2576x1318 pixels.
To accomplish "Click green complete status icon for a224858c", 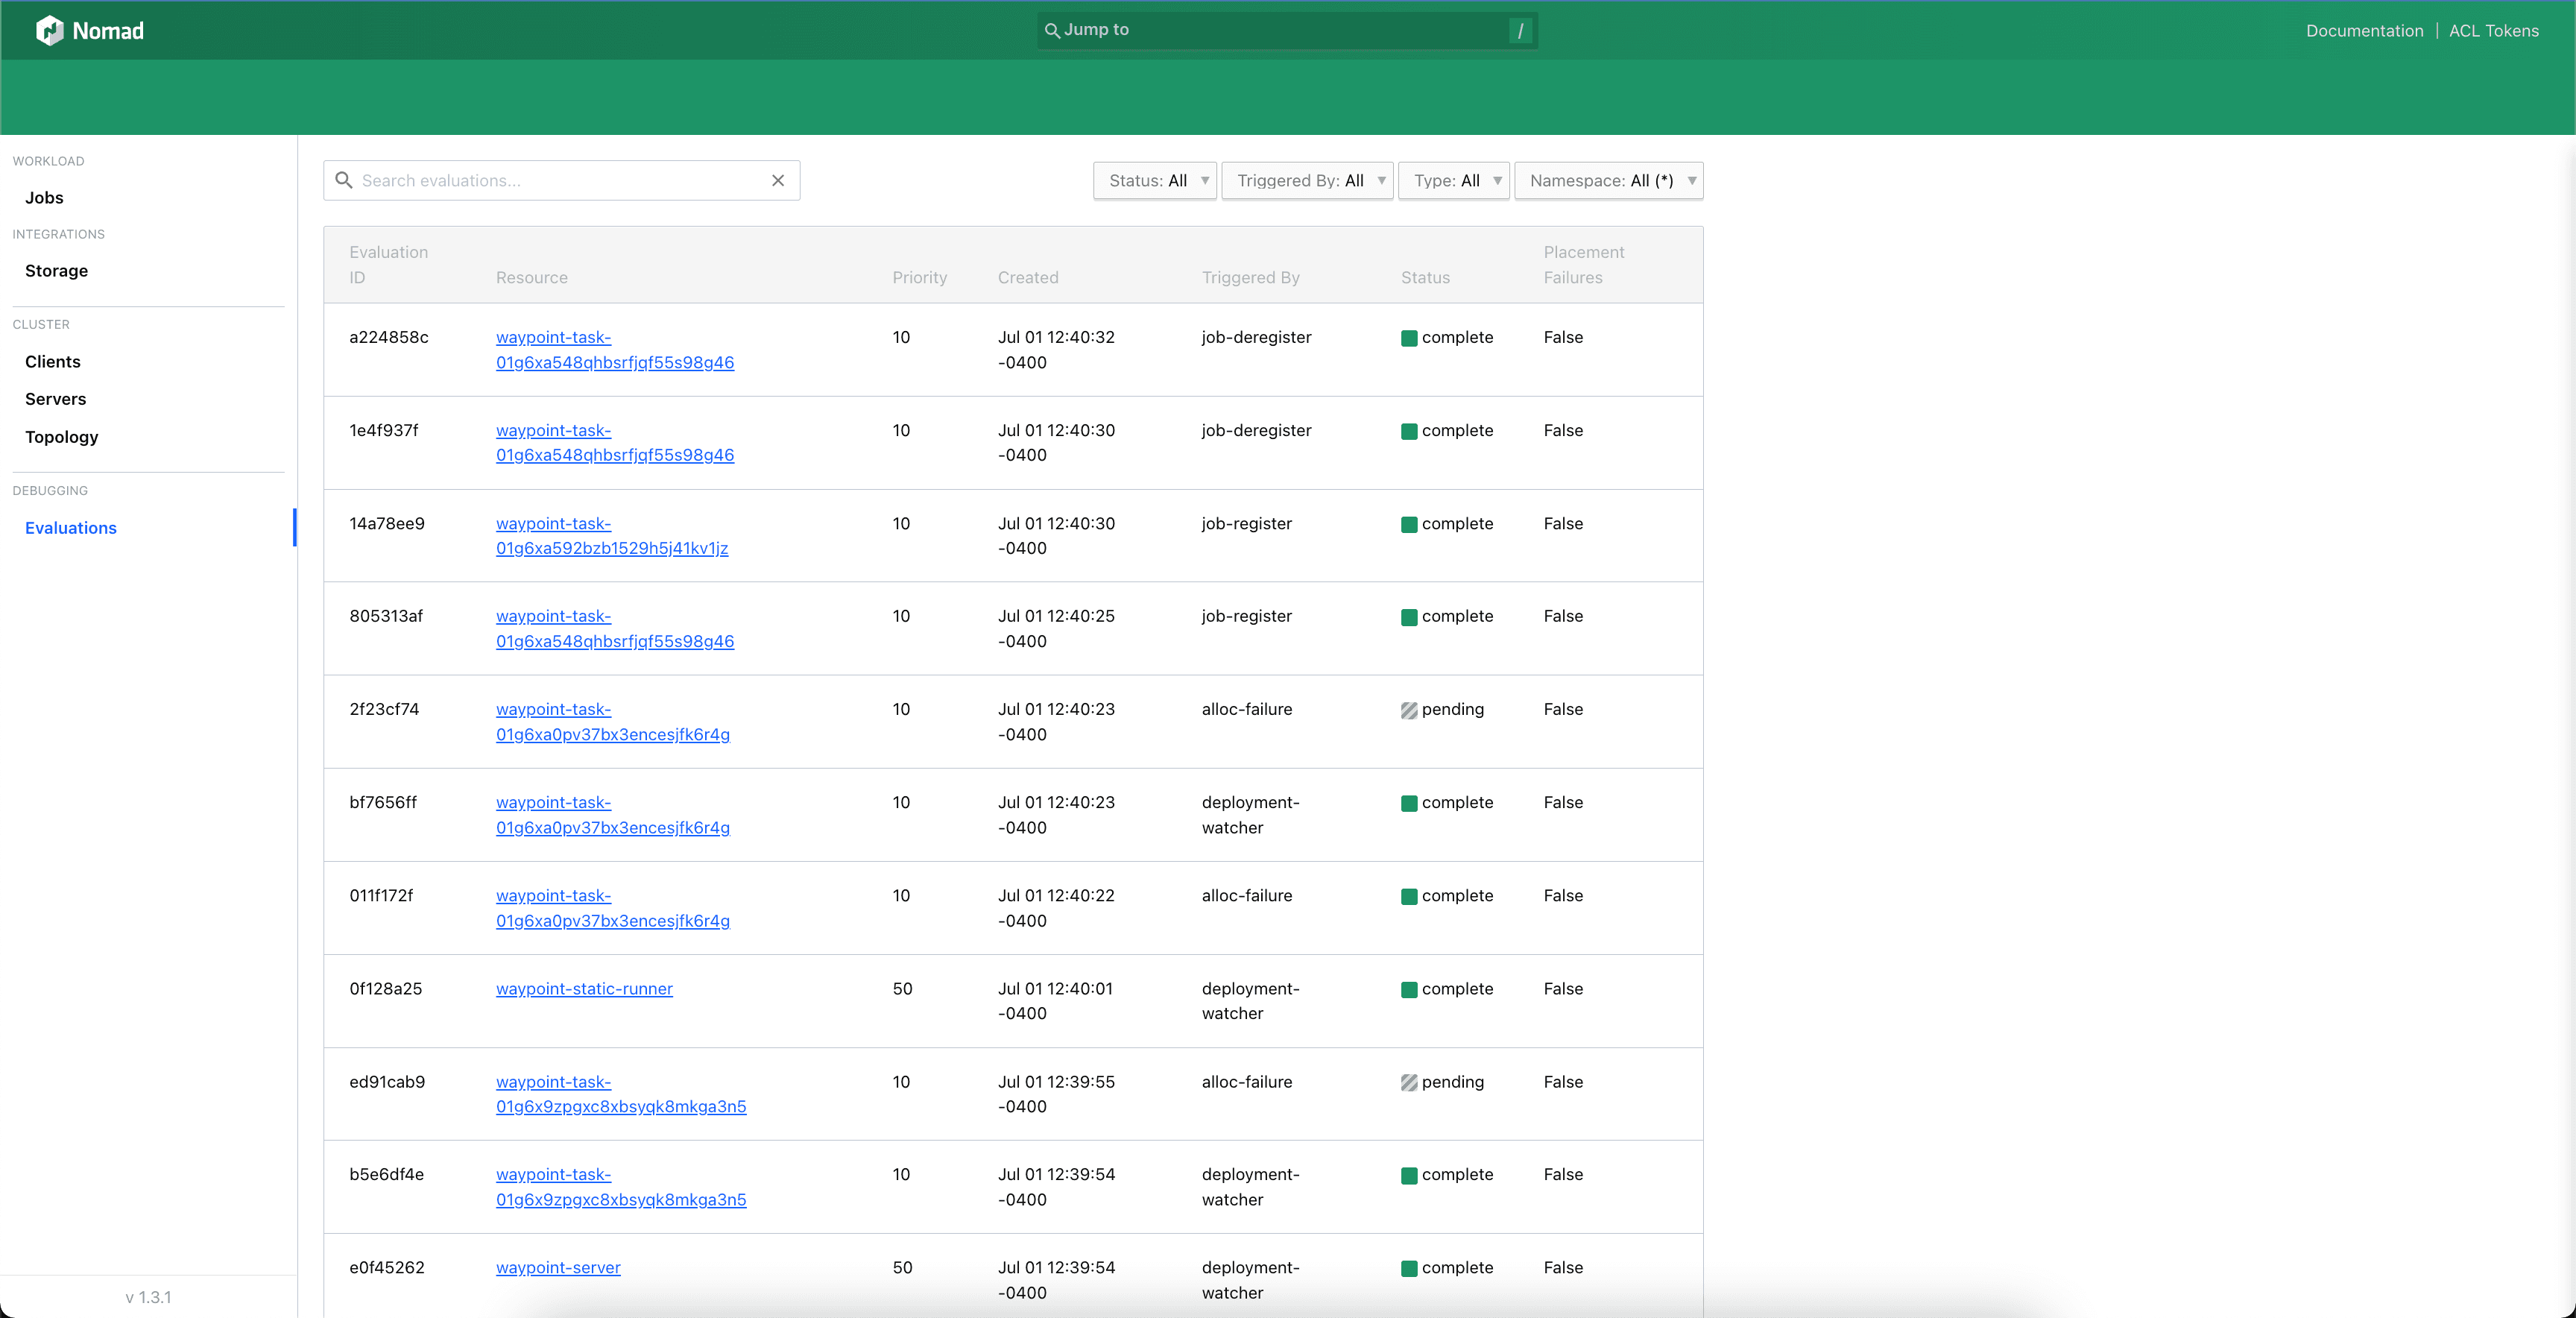I will 1409,338.
